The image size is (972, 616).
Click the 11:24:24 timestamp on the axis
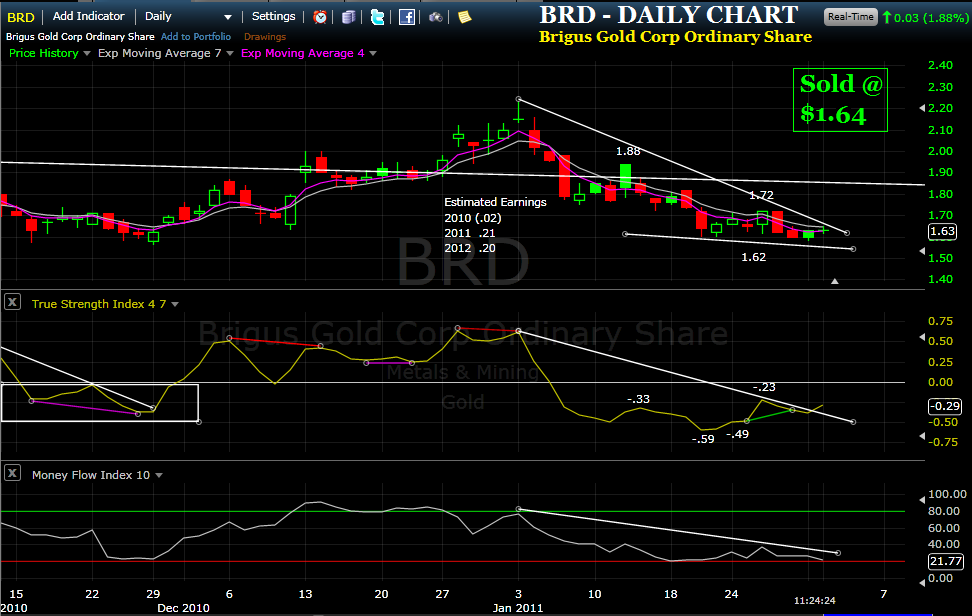(x=815, y=601)
